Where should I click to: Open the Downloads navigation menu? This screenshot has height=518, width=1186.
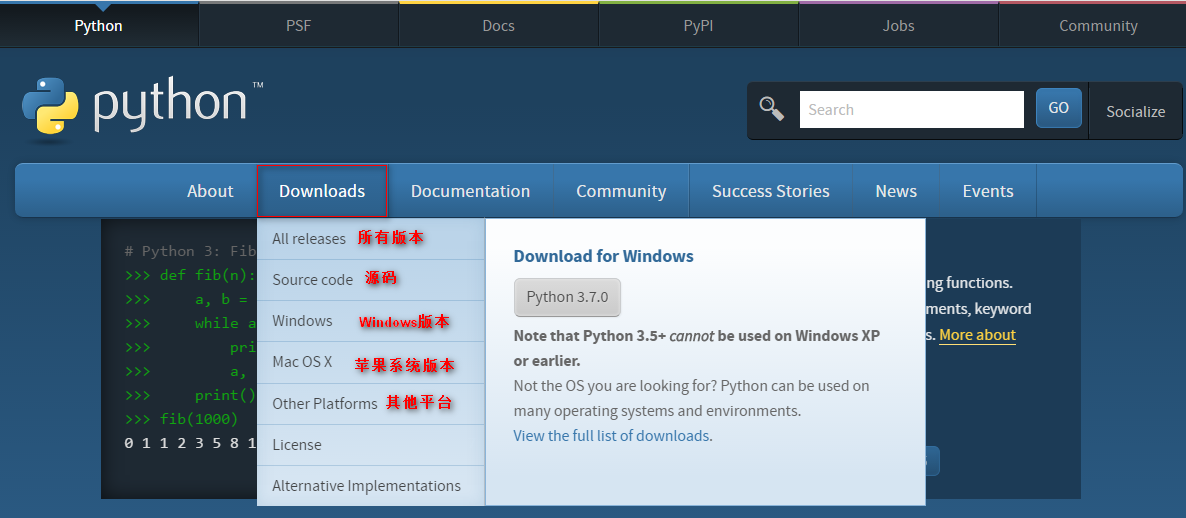pos(322,191)
